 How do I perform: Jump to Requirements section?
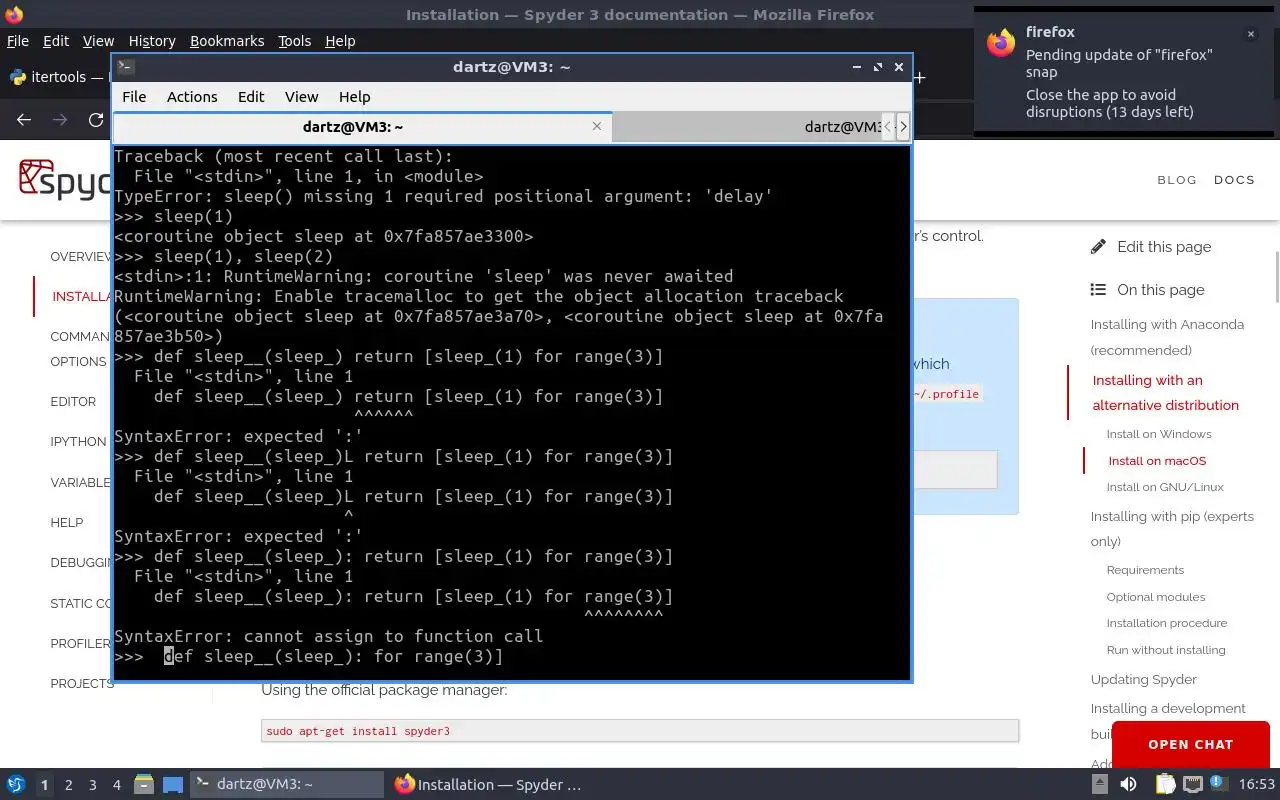pyautogui.click(x=1145, y=570)
